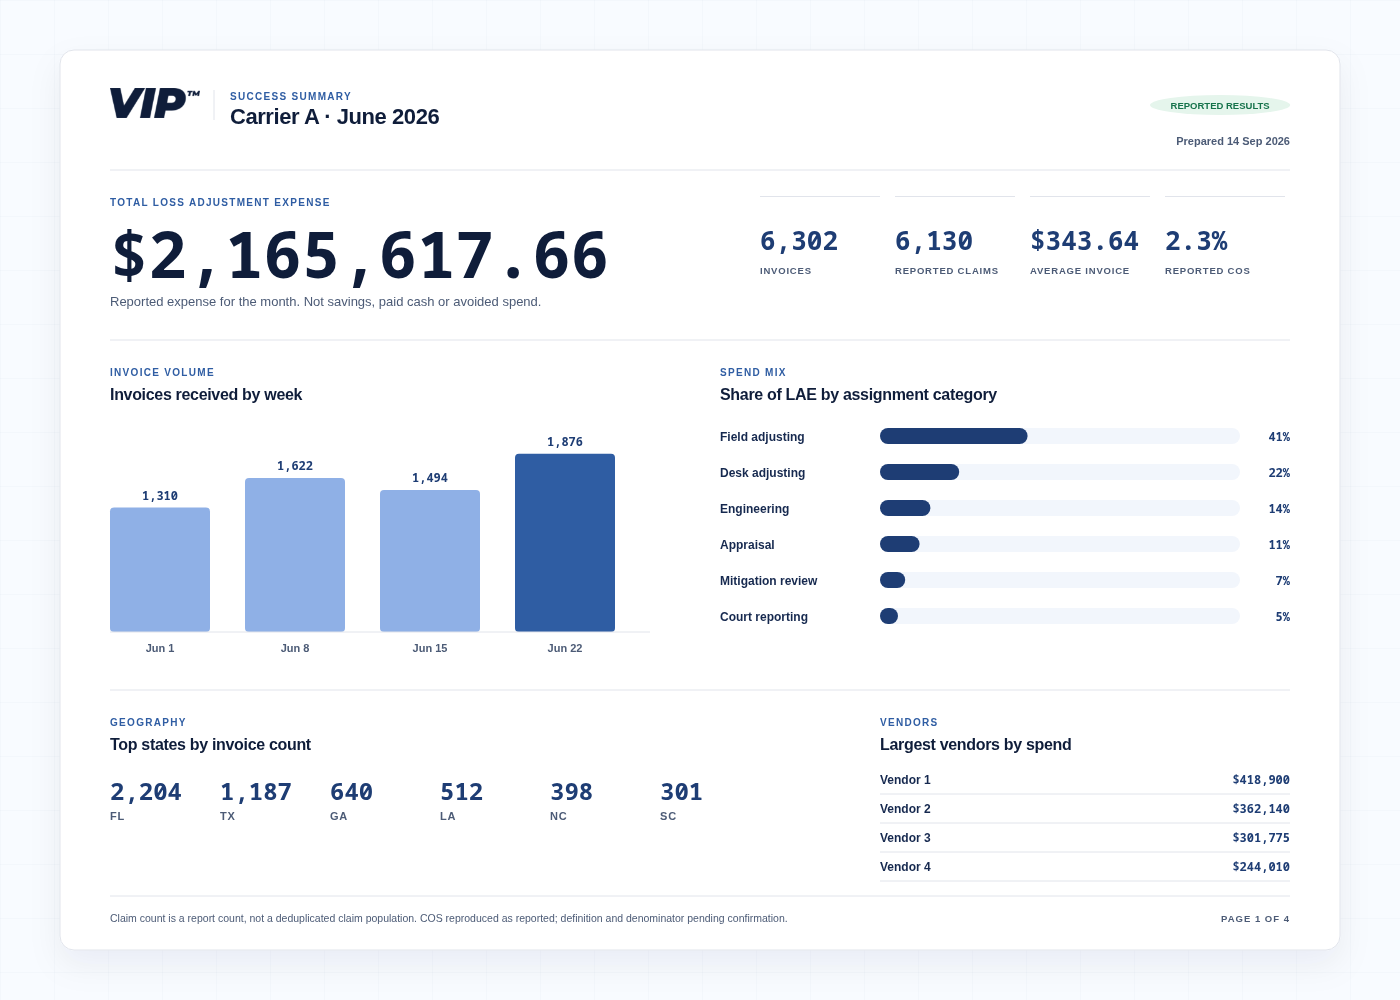
Task: Click the Jun 22 axis label
Action: pyautogui.click(x=565, y=648)
